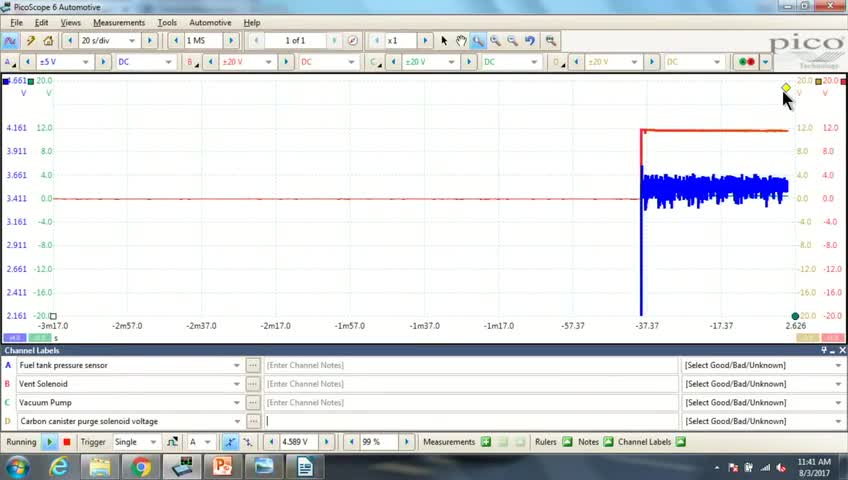Screen dimensions: 848x480
Task: Decrease timebase with left arrow
Action: pyautogui.click(x=70, y=41)
